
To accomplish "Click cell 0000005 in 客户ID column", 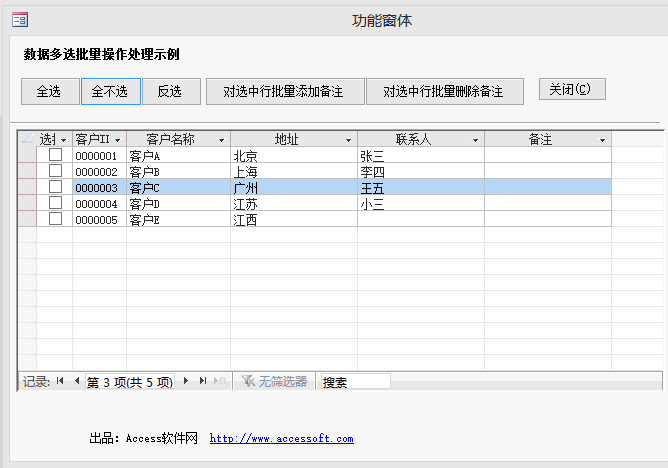I will (x=99, y=218).
